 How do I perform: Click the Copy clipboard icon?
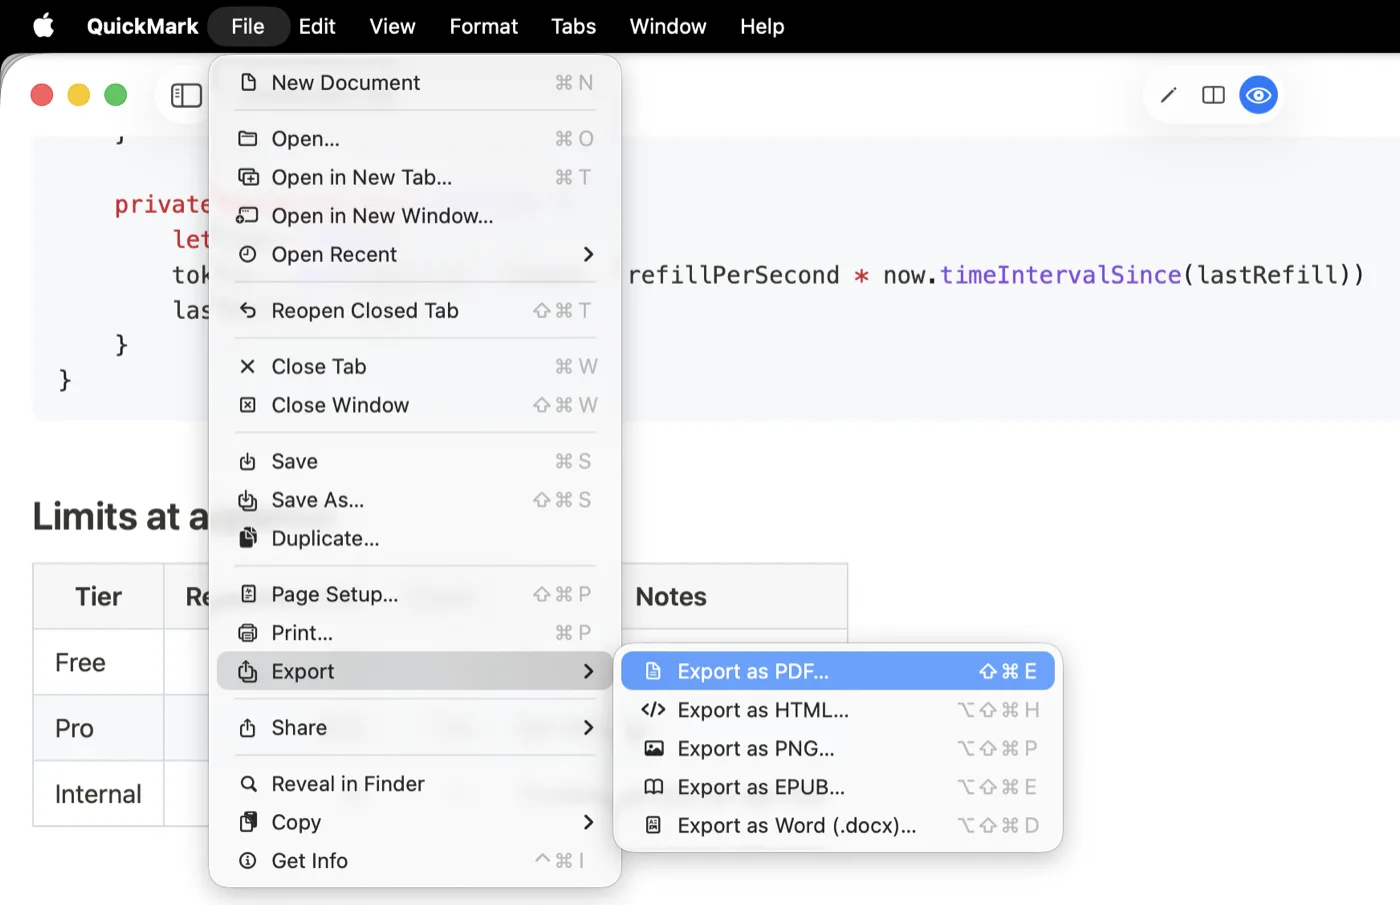(248, 822)
